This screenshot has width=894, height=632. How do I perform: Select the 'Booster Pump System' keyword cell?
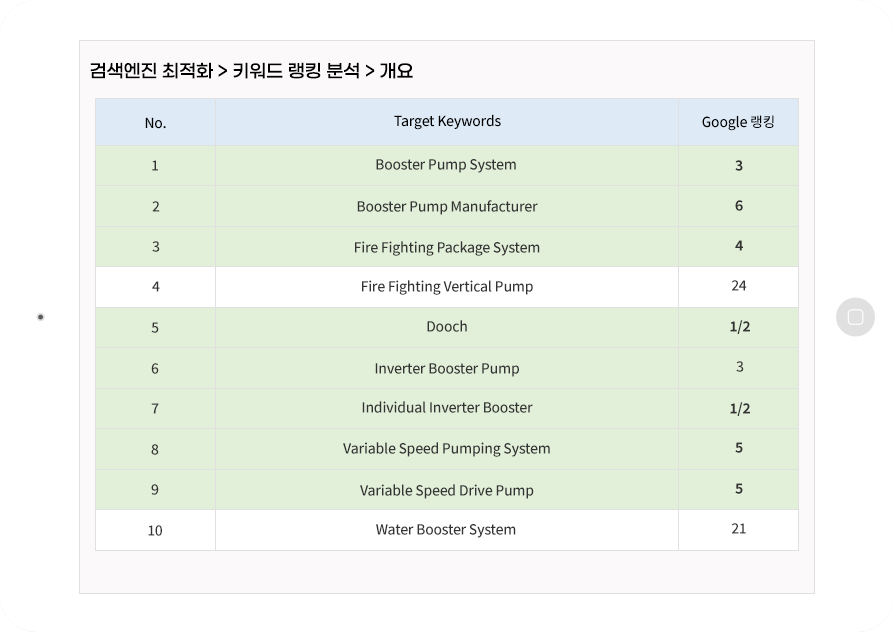click(447, 165)
